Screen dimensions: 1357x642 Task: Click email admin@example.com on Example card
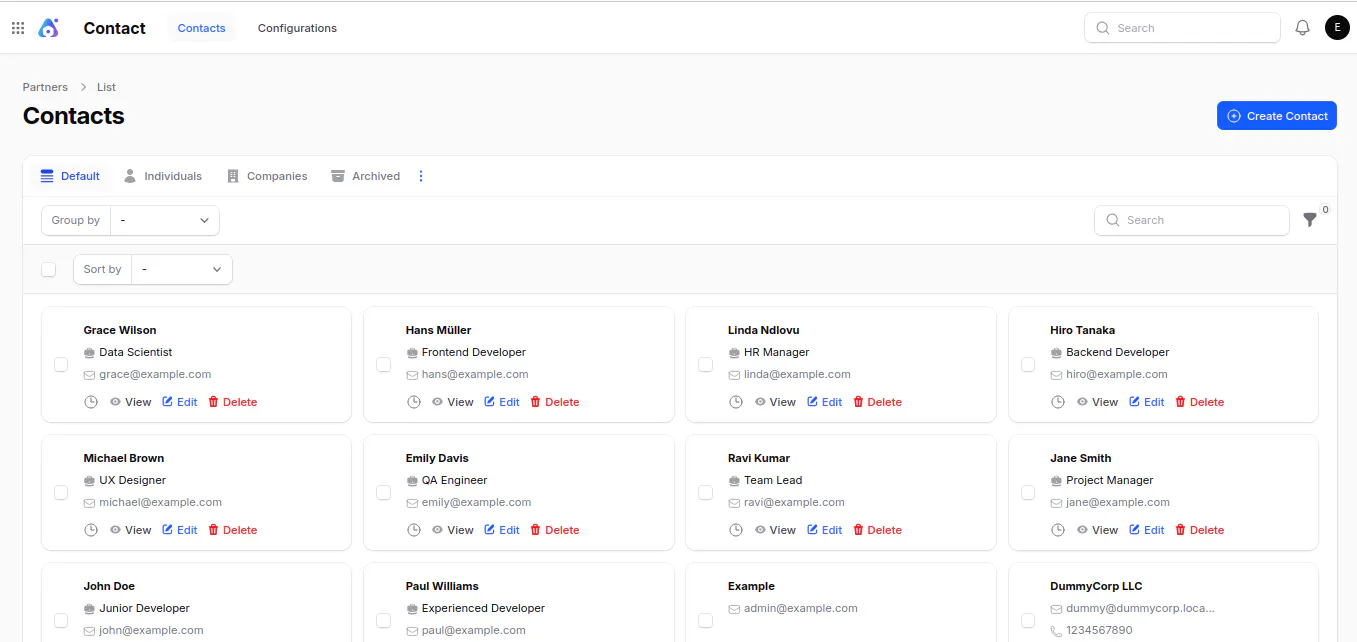(x=800, y=608)
